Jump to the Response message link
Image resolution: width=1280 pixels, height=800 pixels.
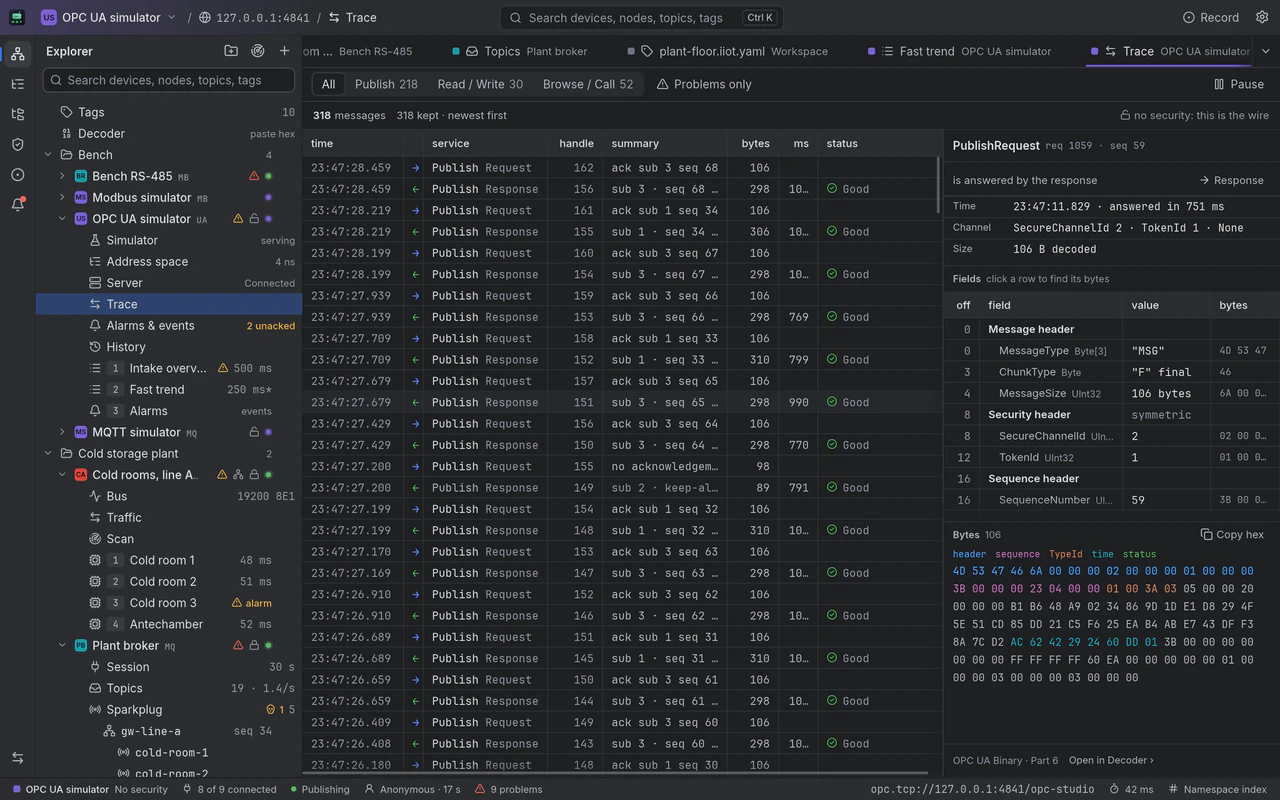pos(1231,180)
